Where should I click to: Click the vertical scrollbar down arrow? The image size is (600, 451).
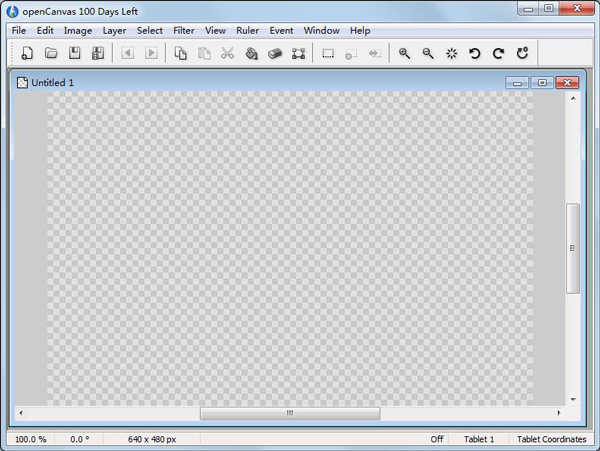[x=573, y=399]
